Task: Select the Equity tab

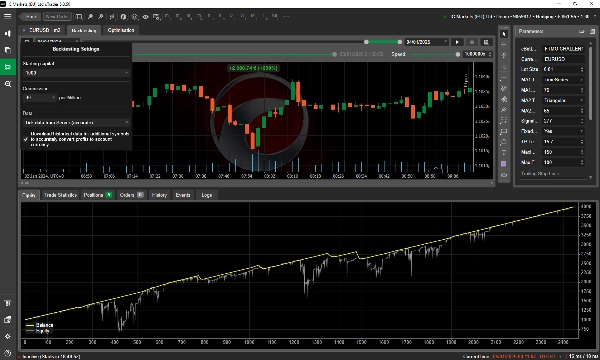Action: click(29, 195)
